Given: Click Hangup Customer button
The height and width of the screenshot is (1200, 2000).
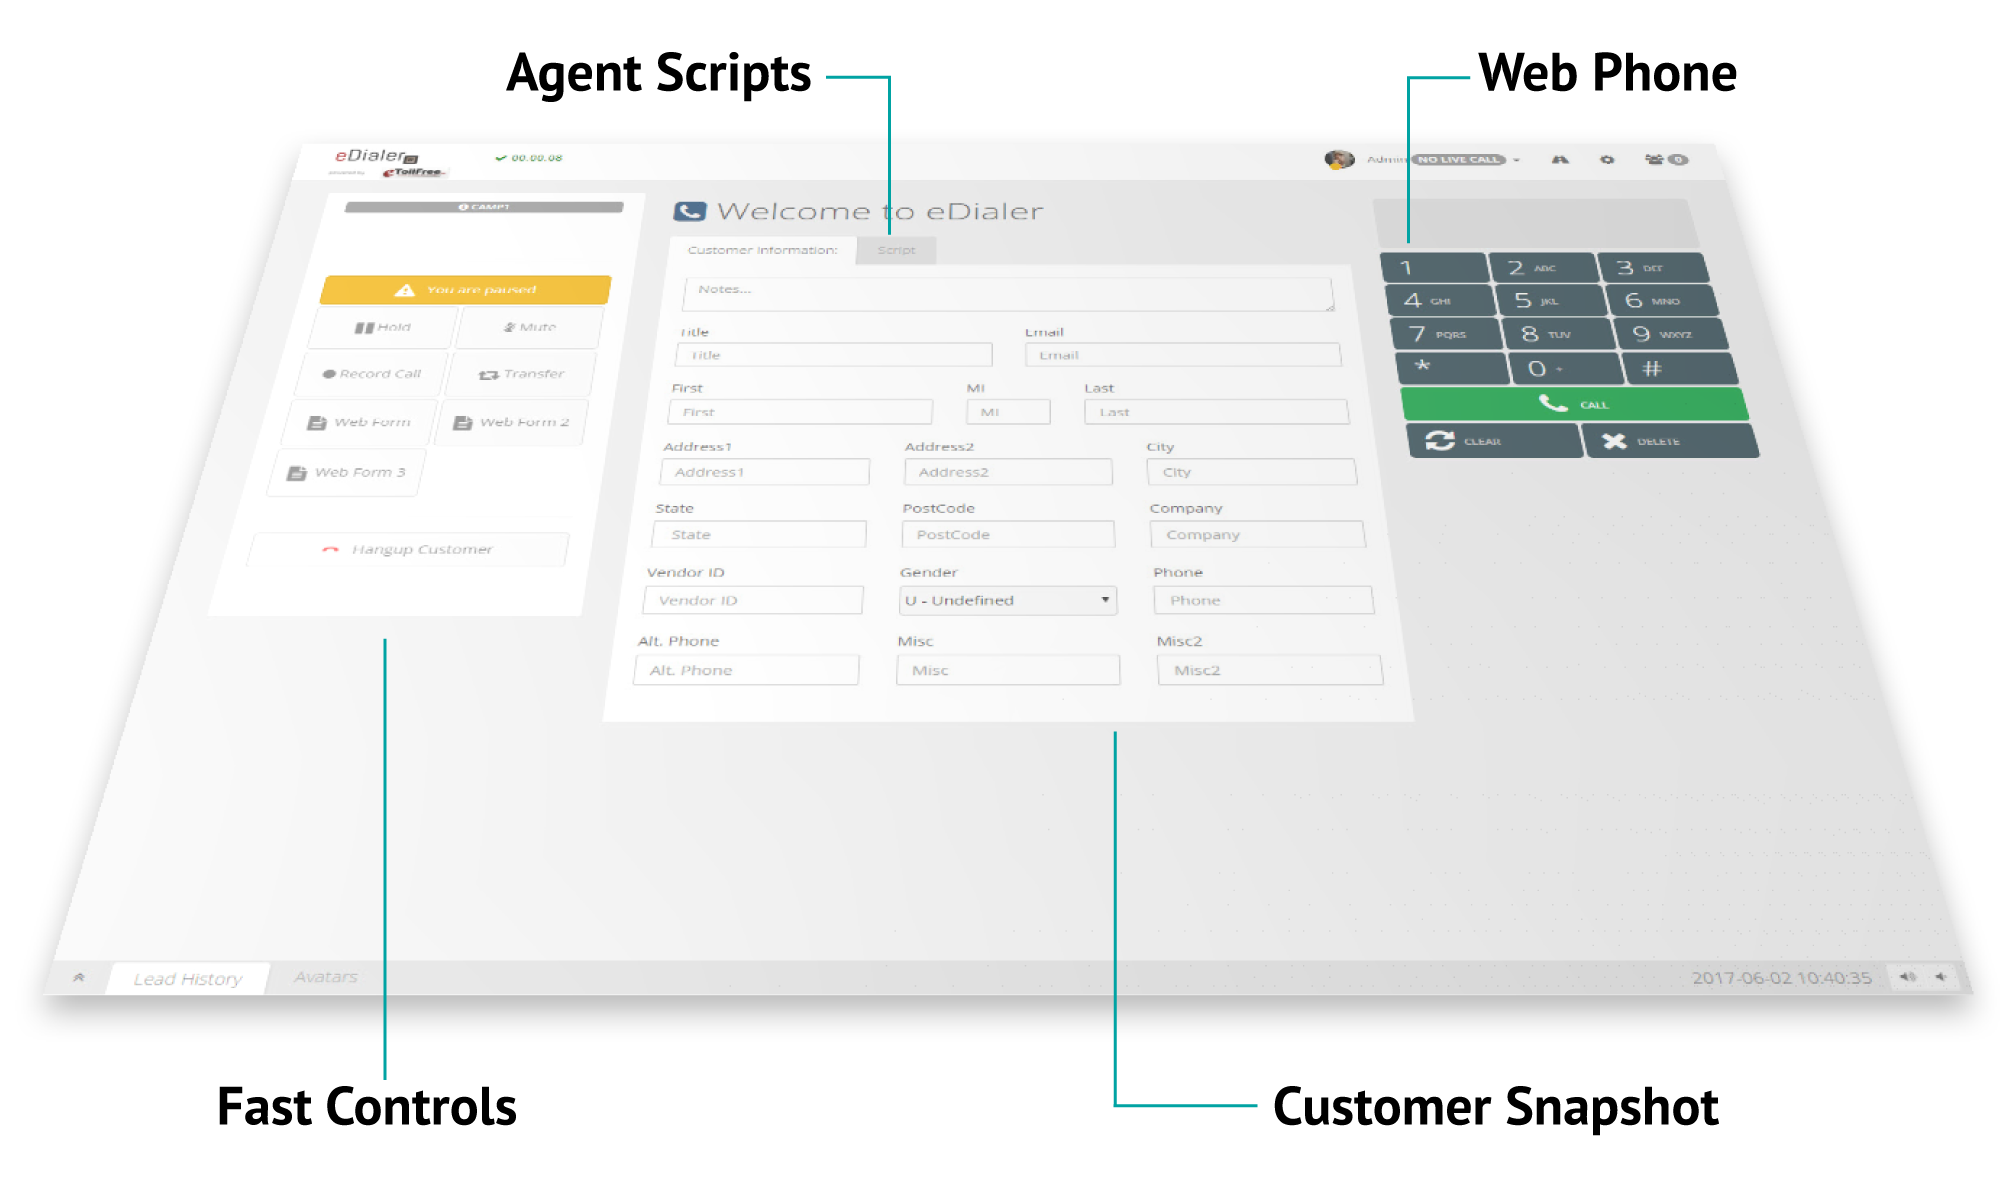Looking at the screenshot, I should tap(408, 550).
